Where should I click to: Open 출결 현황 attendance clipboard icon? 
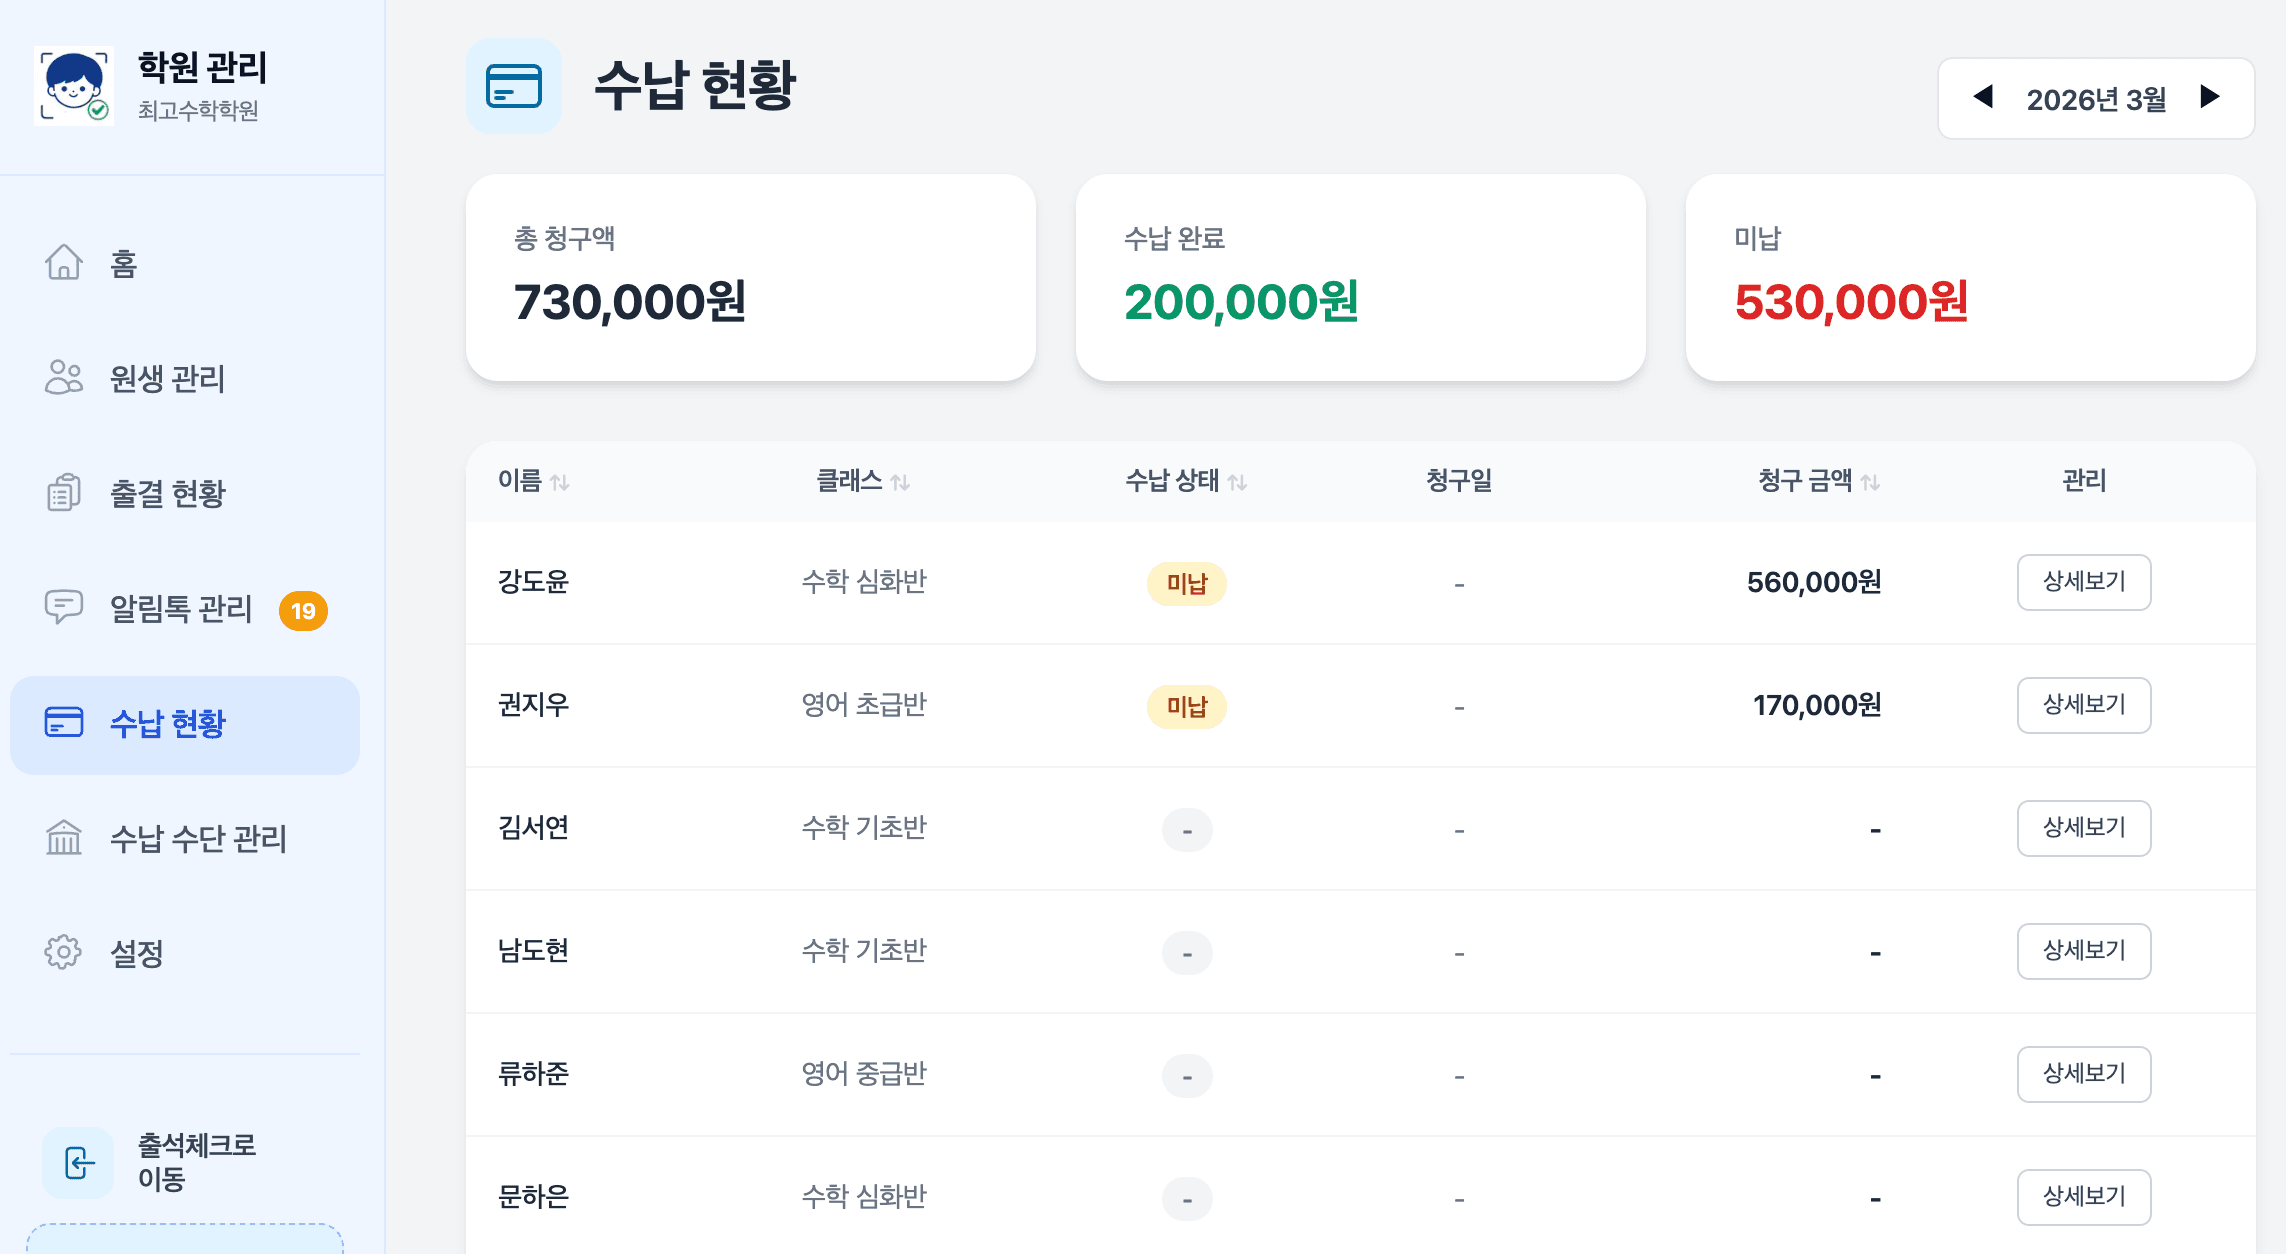(63, 493)
